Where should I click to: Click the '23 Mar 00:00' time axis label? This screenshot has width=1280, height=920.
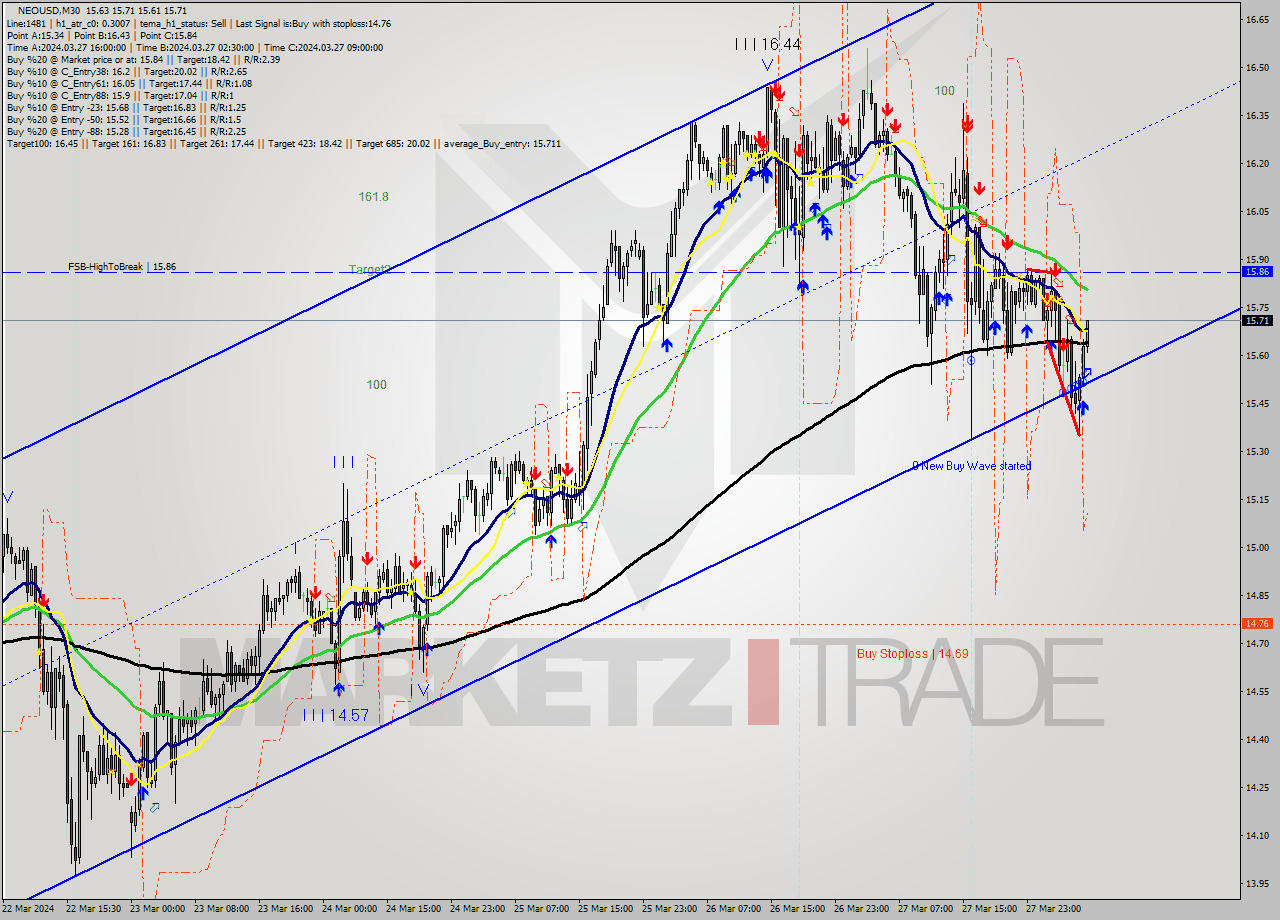point(158,909)
